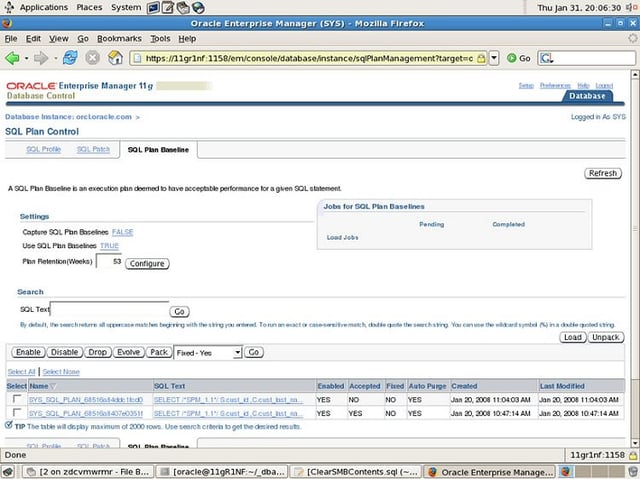Click the green Go icon beside address bar

pyautogui.click(x=511, y=58)
